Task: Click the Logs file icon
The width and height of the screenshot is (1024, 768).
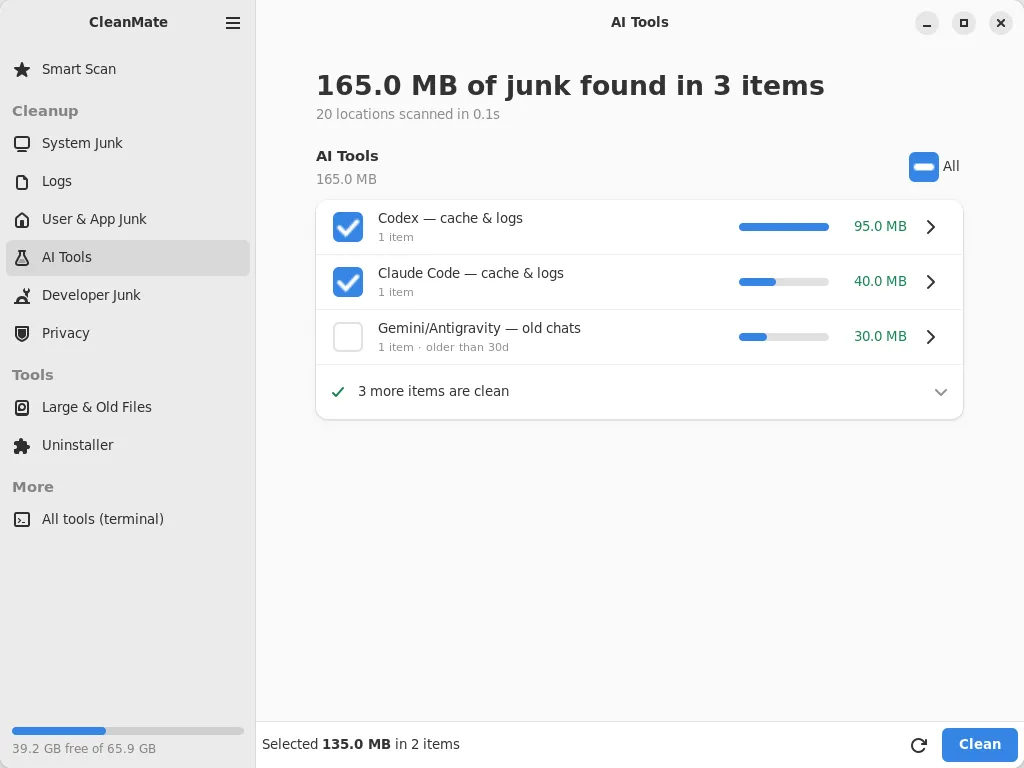Action: (22, 182)
